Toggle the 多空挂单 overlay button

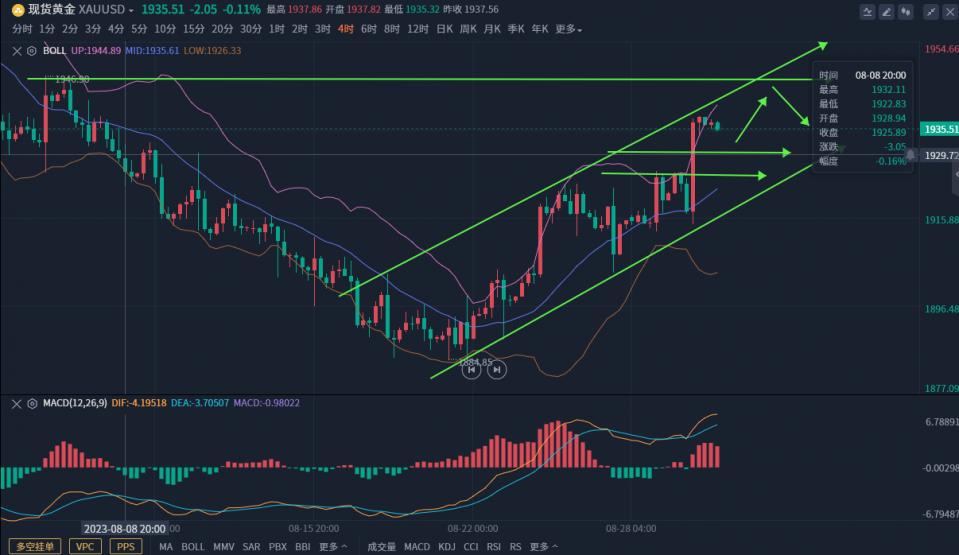pos(34,547)
